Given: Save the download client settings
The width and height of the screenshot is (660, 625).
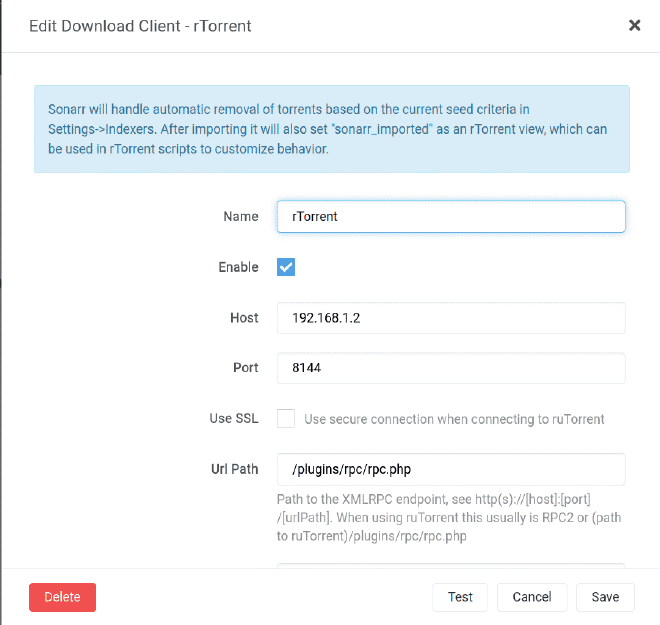Looking at the screenshot, I should click(605, 597).
